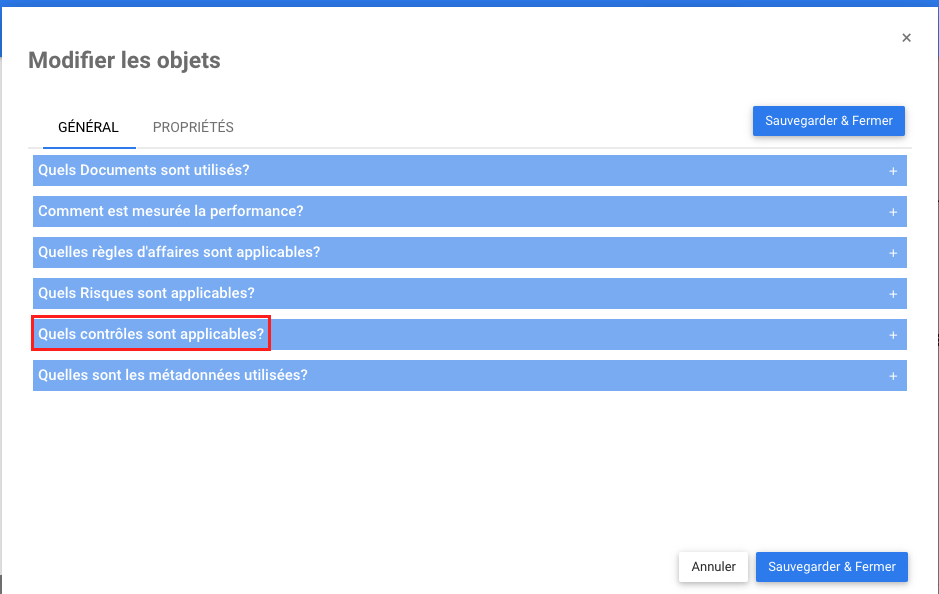This screenshot has height=594, width=939.
Task: Expand 'Comment est mesurée la performance?' section
Action: [171, 211]
